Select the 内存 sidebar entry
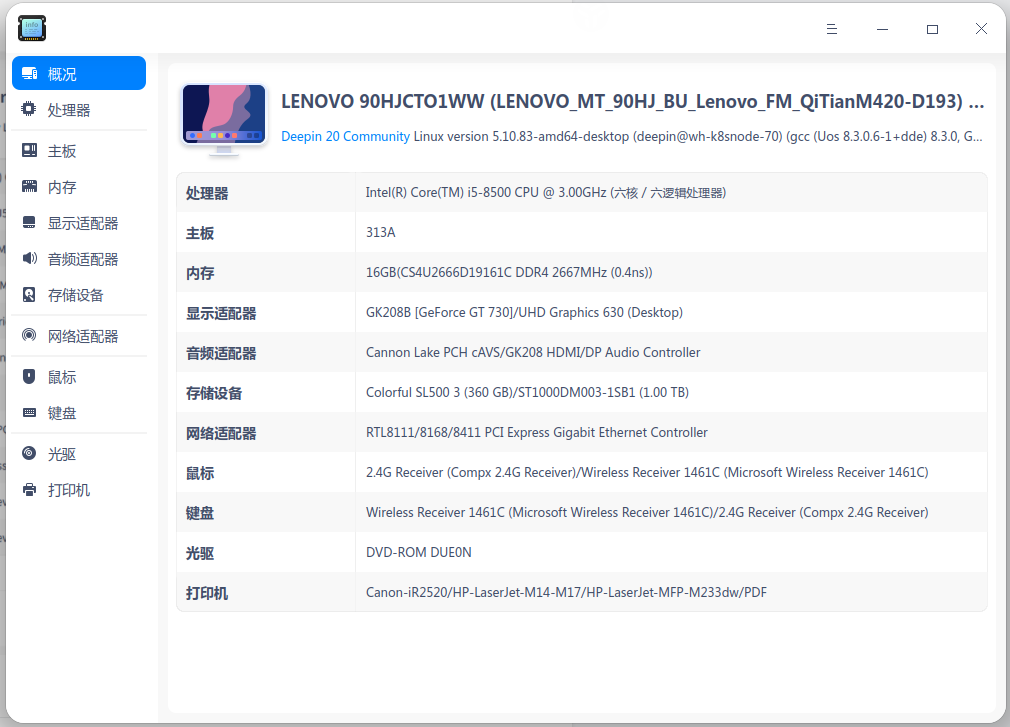The height and width of the screenshot is (727, 1010). [79, 187]
